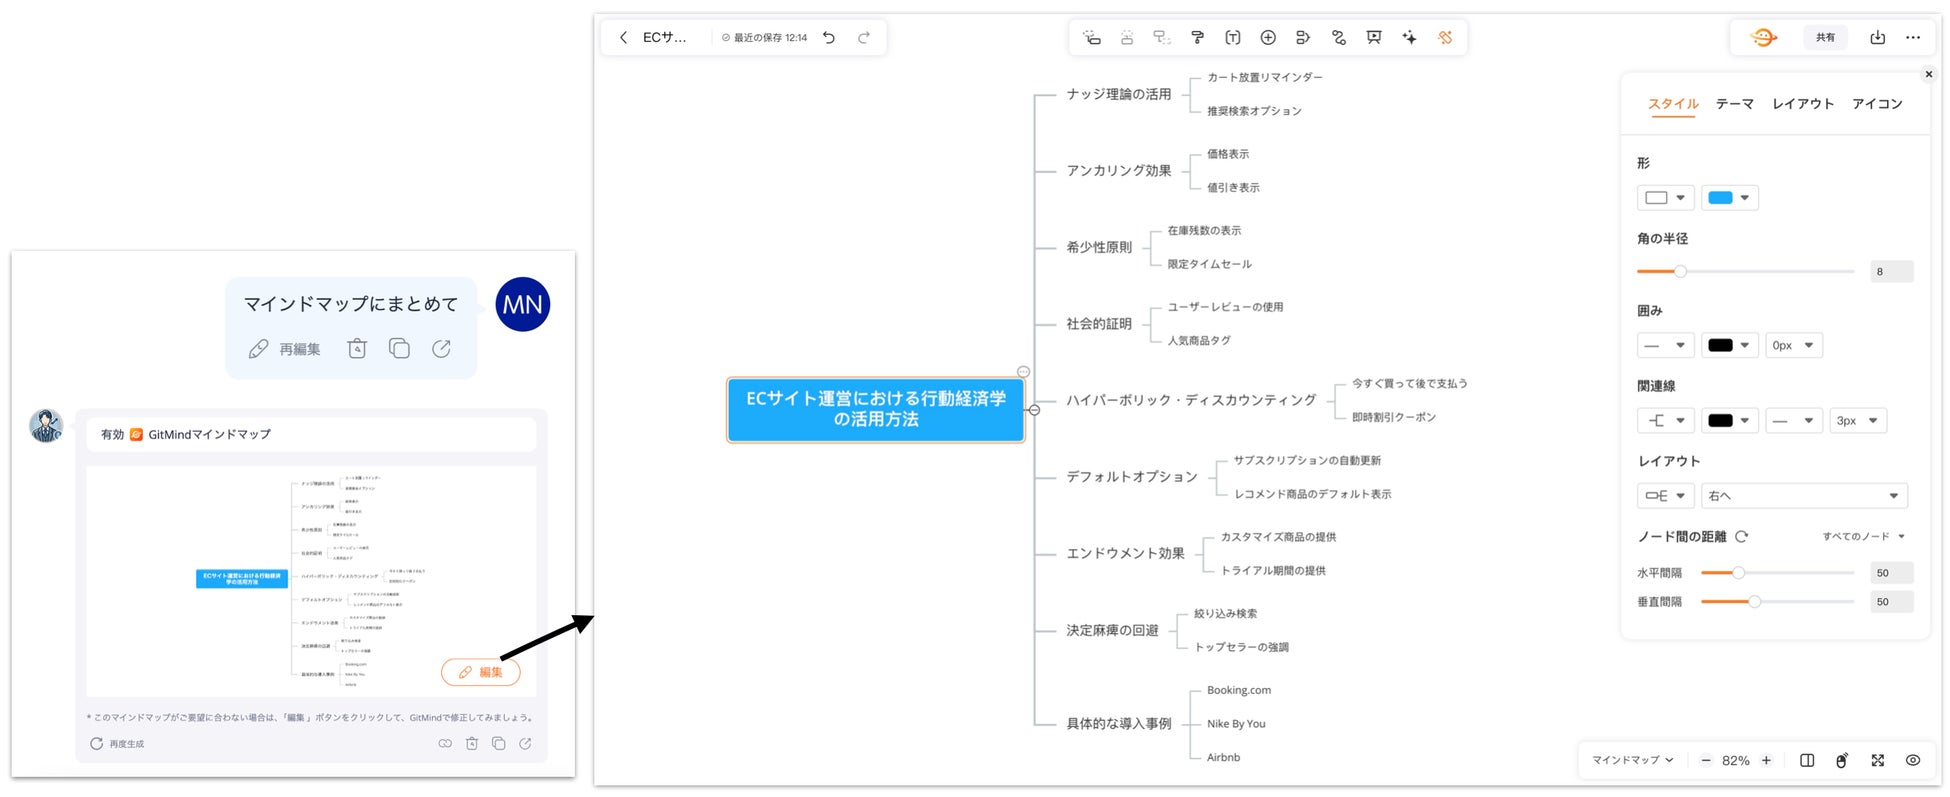The image size is (1950, 797).
Task: Go back using the editor's left chevron
Action: [623, 38]
